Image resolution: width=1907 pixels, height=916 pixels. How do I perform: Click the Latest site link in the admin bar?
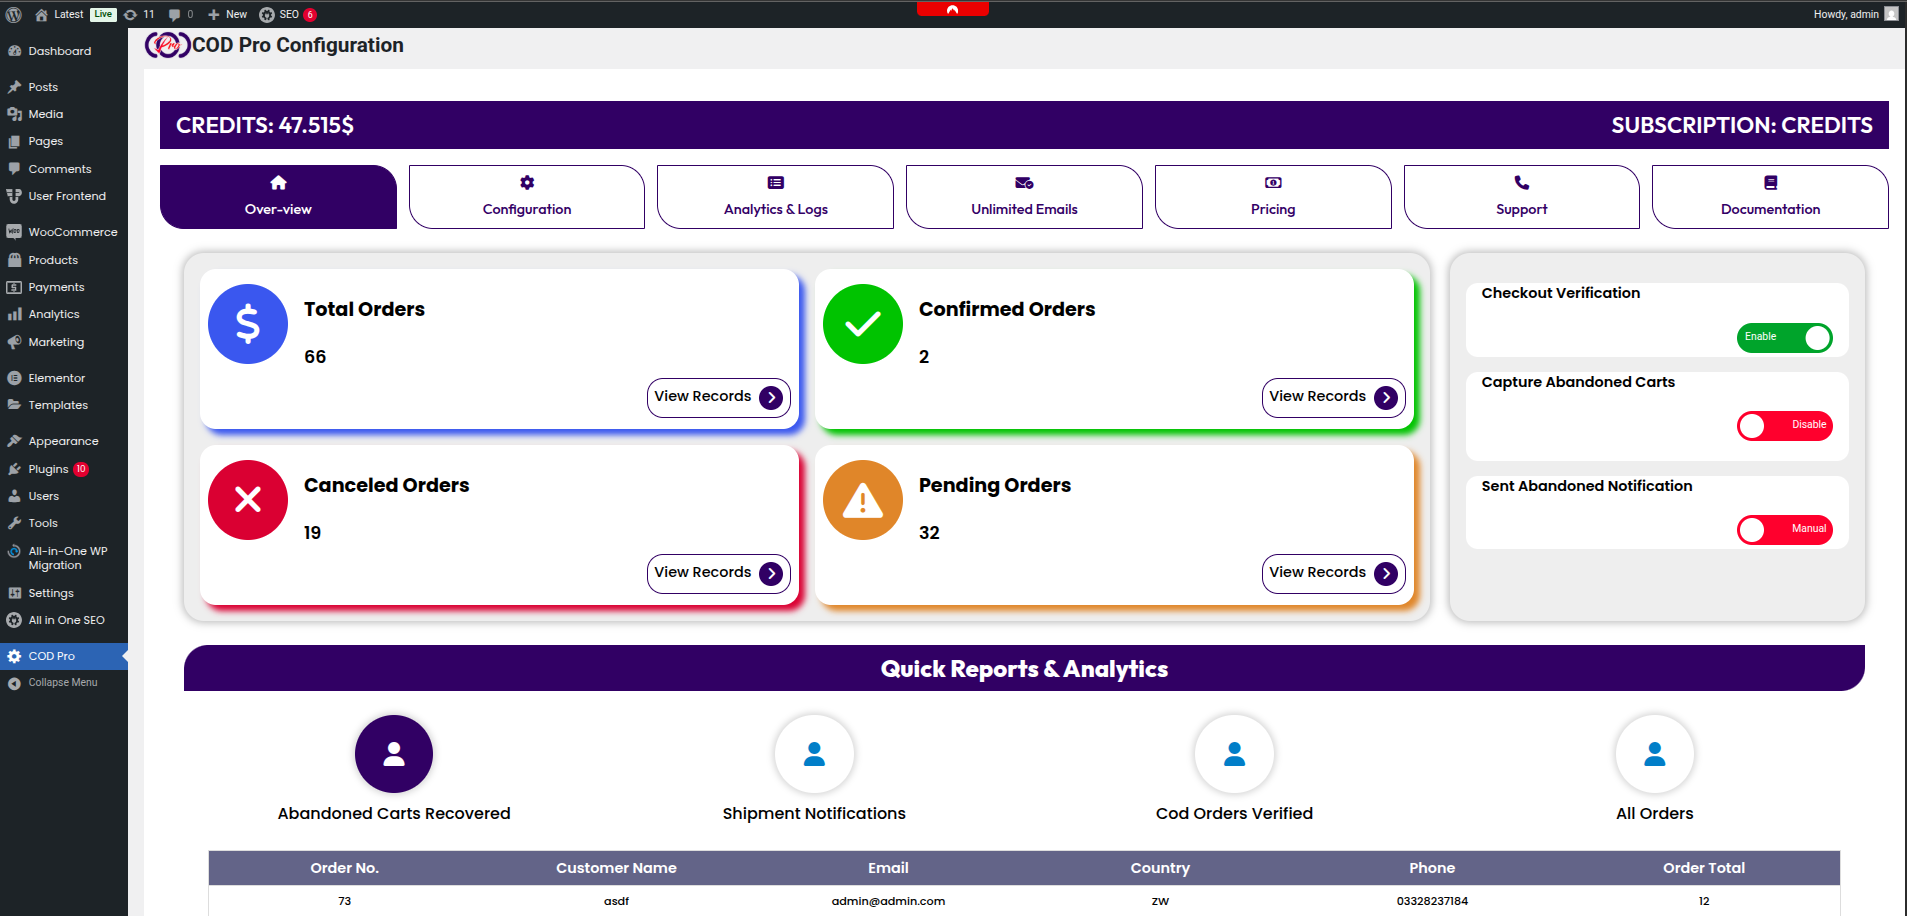69,14
